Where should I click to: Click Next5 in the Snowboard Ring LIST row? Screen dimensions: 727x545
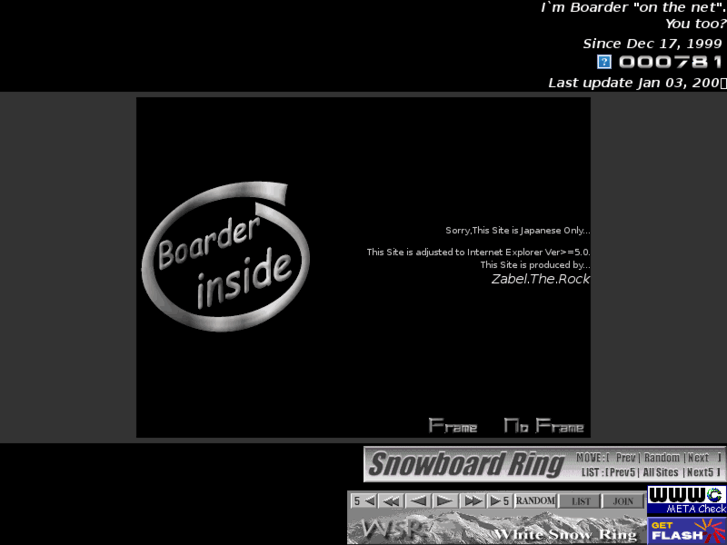pos(700,472)
